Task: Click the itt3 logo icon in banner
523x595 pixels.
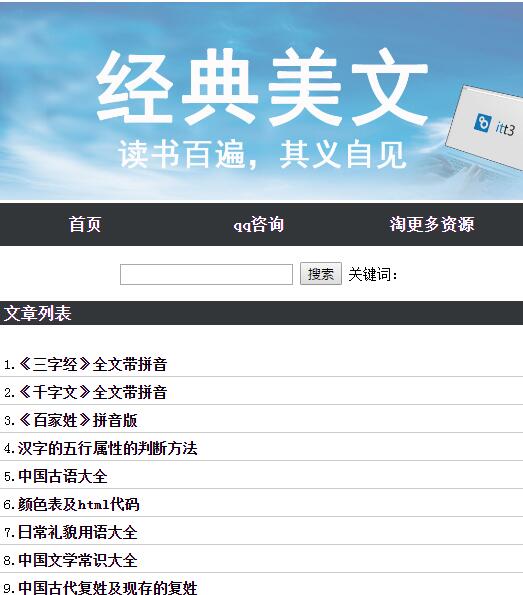Action: [482, 123]
